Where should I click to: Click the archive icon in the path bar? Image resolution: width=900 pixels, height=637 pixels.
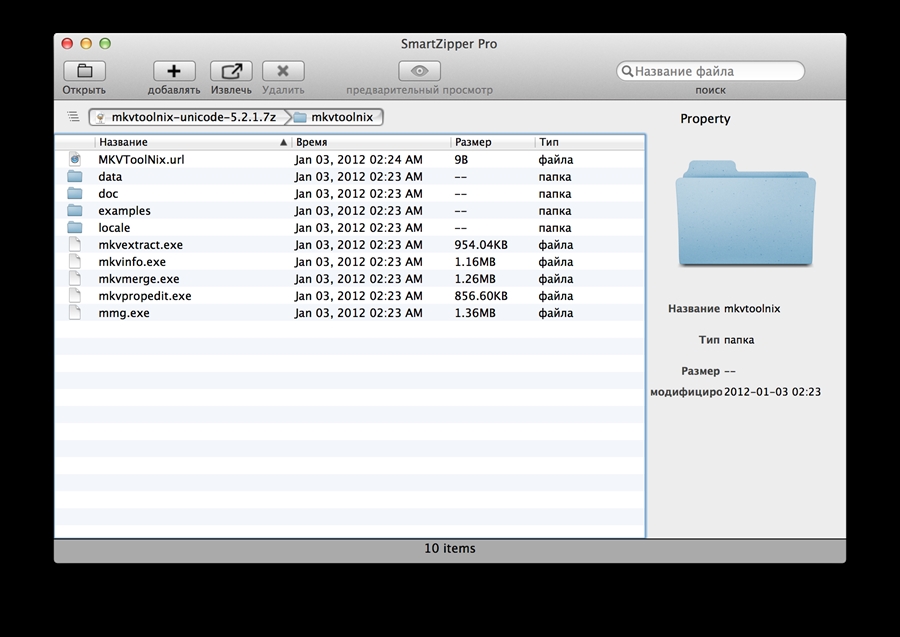(100, 118)
